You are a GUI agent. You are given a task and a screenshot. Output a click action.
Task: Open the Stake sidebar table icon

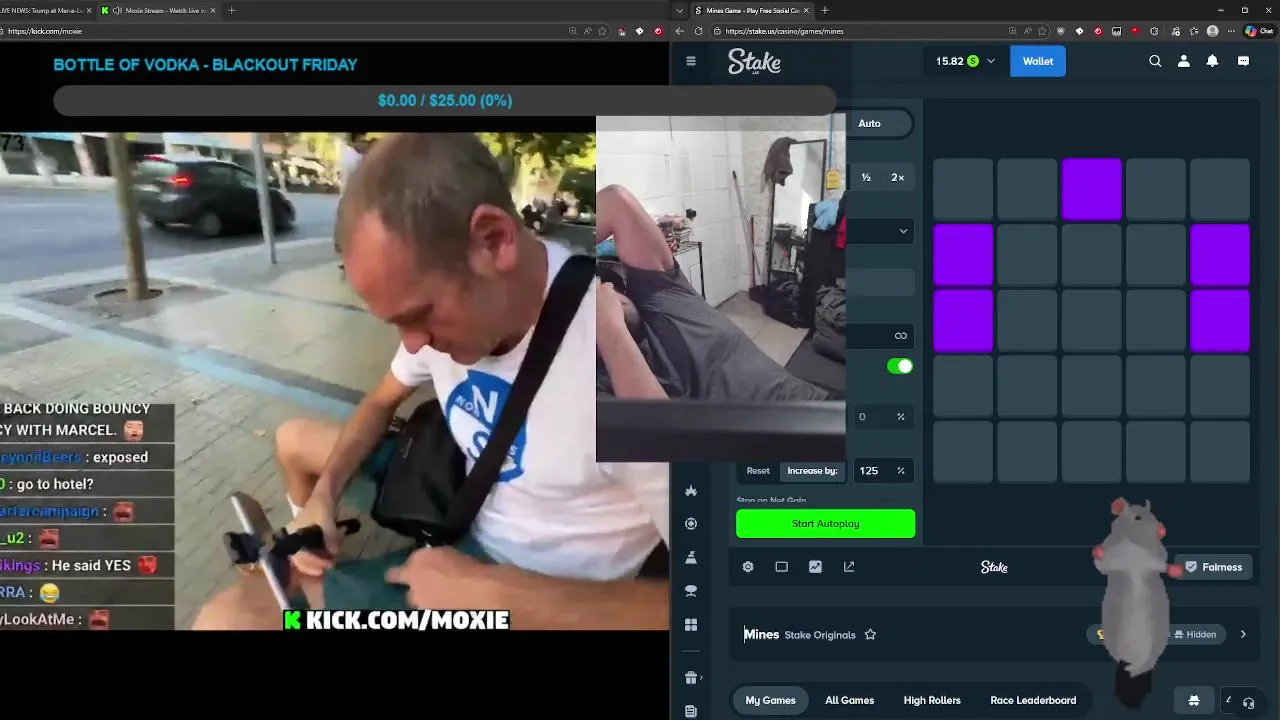point(690,591)
